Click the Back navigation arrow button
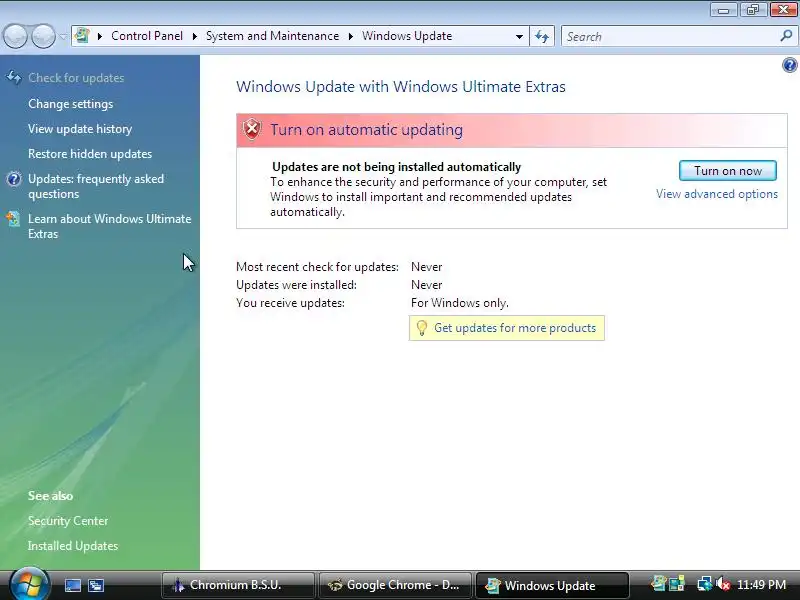800x600 pixels. 15,36
